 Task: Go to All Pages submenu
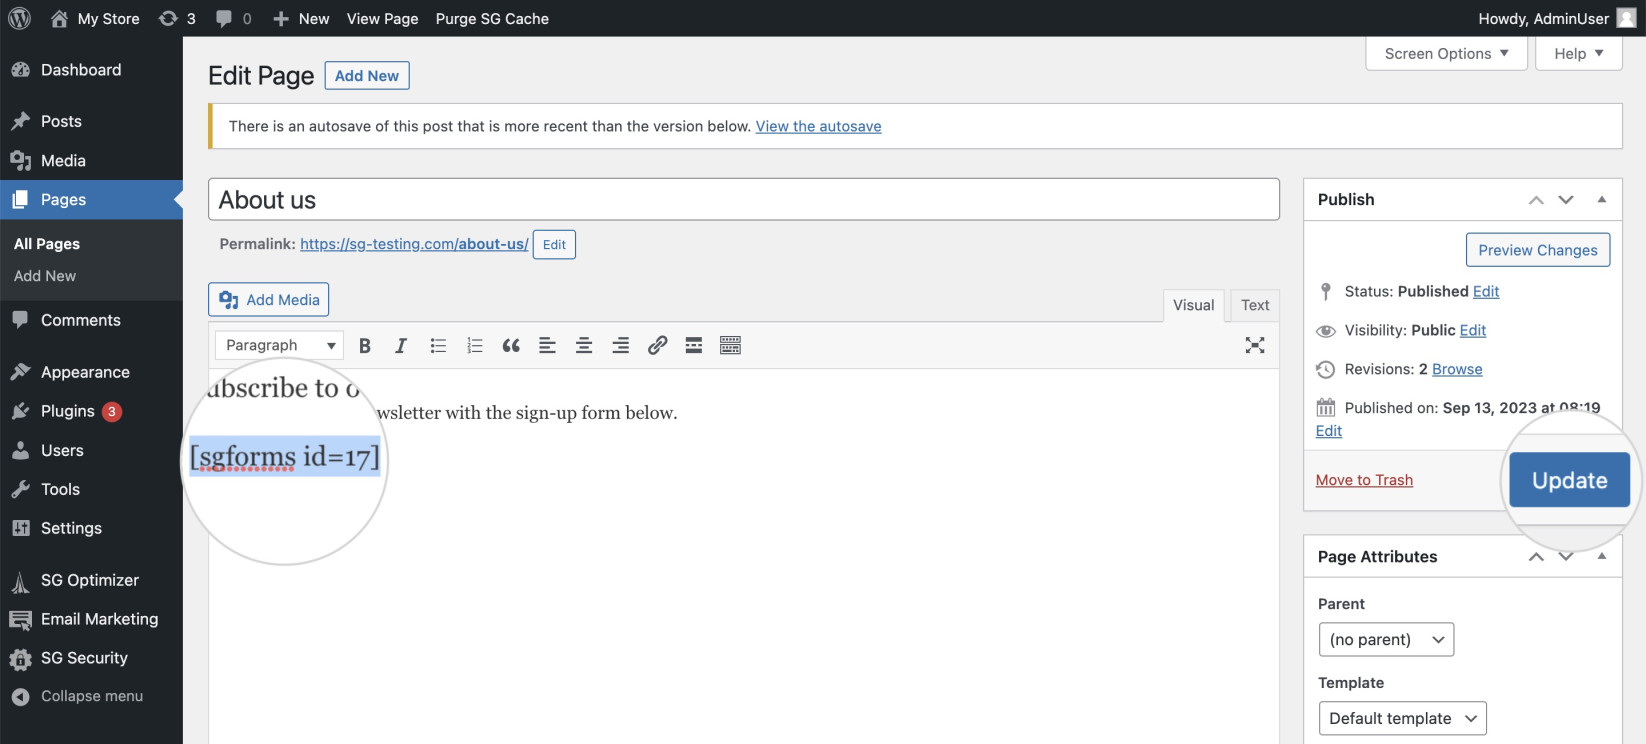(47, 244)
